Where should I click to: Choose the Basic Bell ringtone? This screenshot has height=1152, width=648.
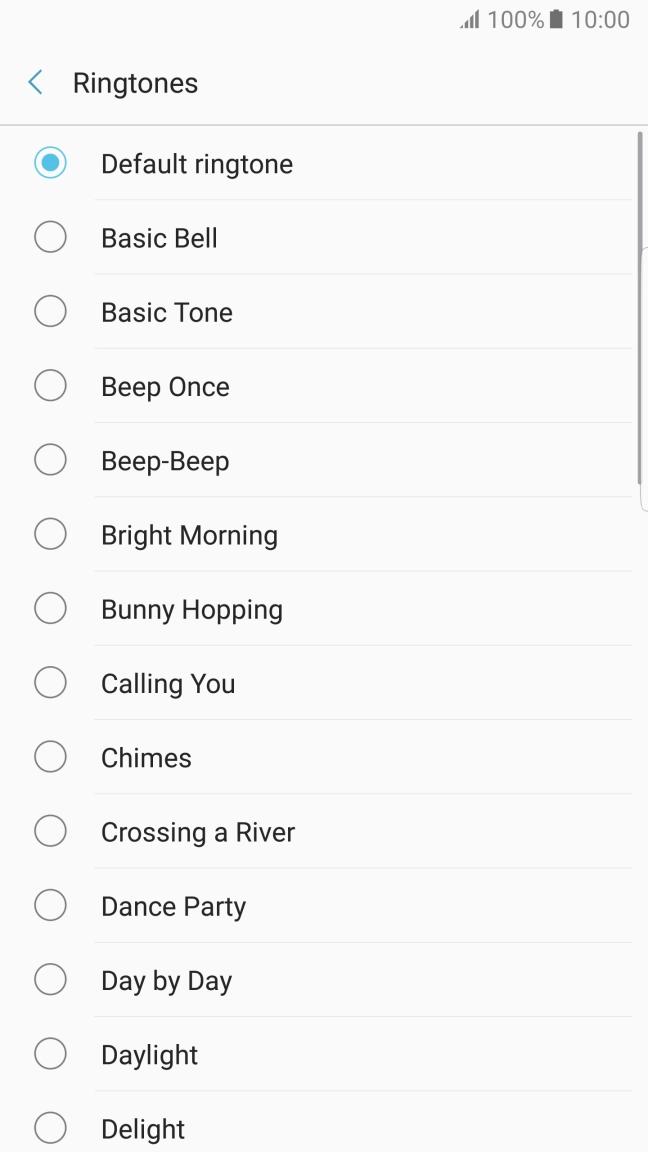click(x=158, y=237)
